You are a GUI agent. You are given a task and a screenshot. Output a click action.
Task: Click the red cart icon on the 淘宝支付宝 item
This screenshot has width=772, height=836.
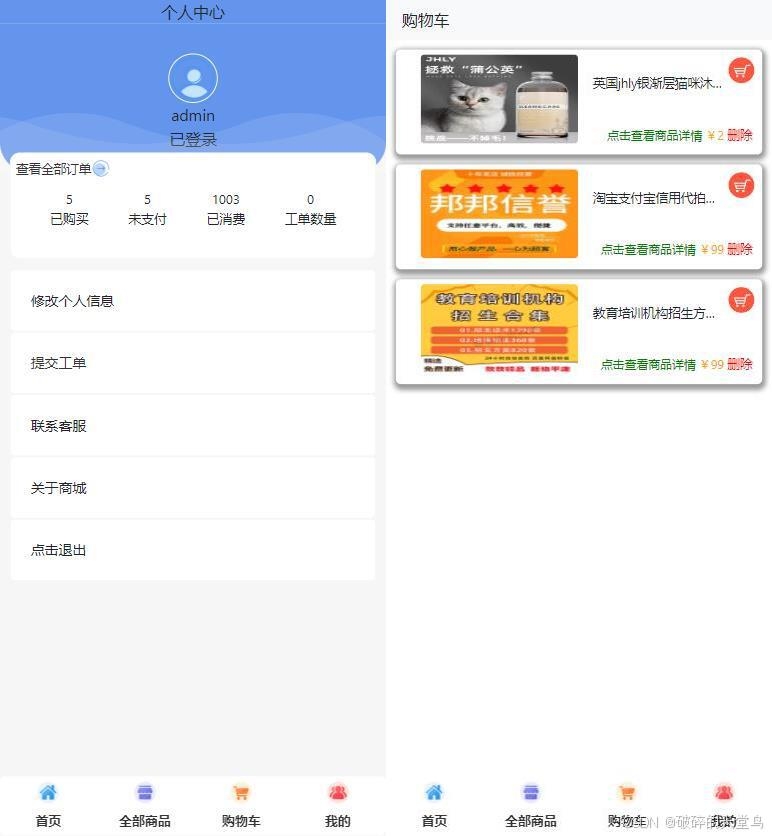coord(741,186)
